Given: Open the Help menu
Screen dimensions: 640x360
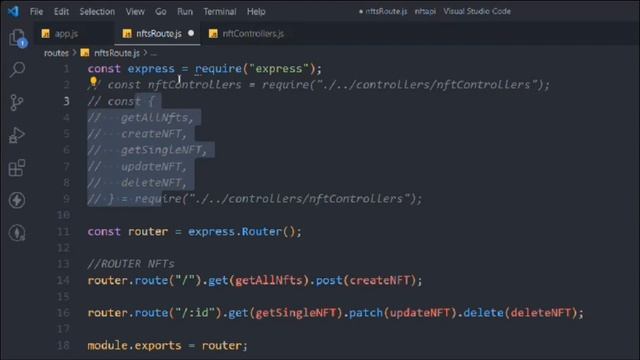Looking at the screenshot, I should click(256, 11).
